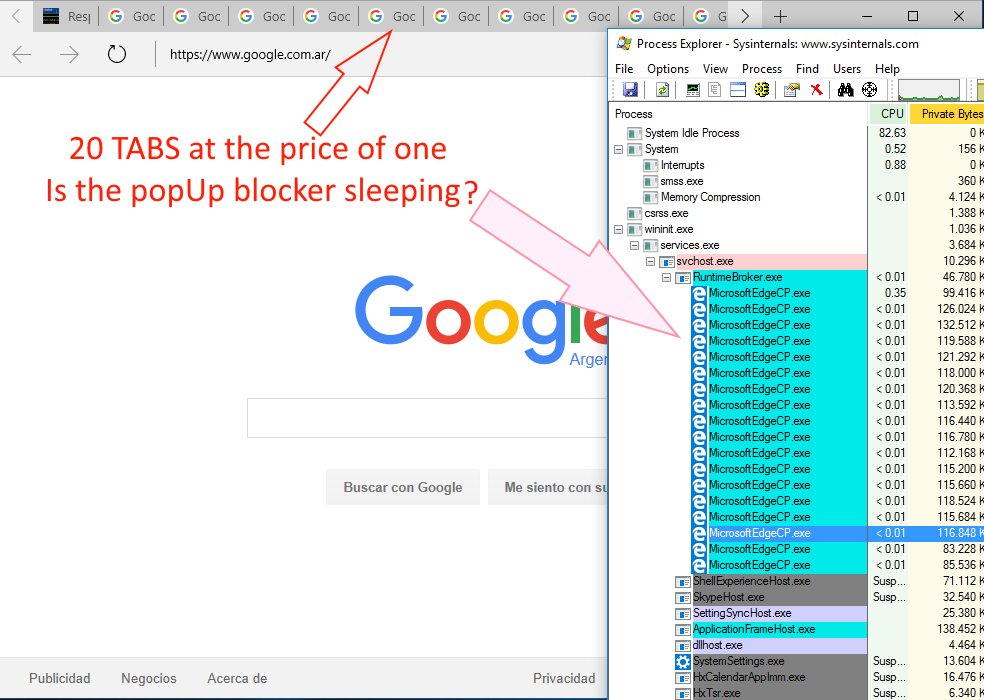
Task: Toggle the Show Lower Pane icon
Action: 738,90
